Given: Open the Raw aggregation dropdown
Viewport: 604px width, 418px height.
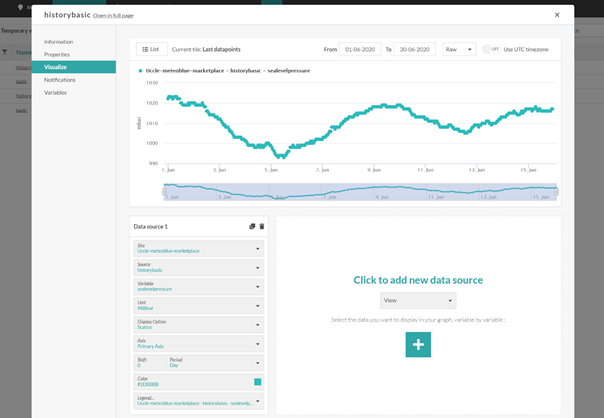Looking at the screenshot, I should [459, 49].
